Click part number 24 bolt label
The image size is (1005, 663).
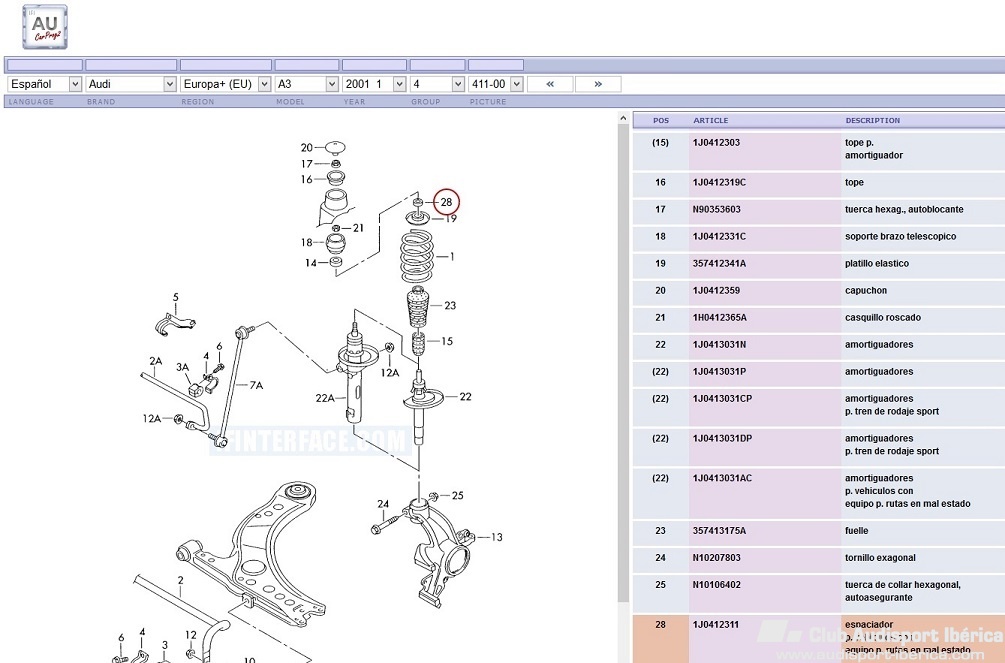pos(383,504)
